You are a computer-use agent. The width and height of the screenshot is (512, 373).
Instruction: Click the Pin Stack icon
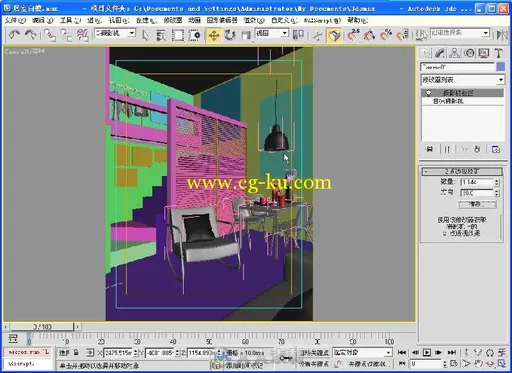[x=430, y=149]
